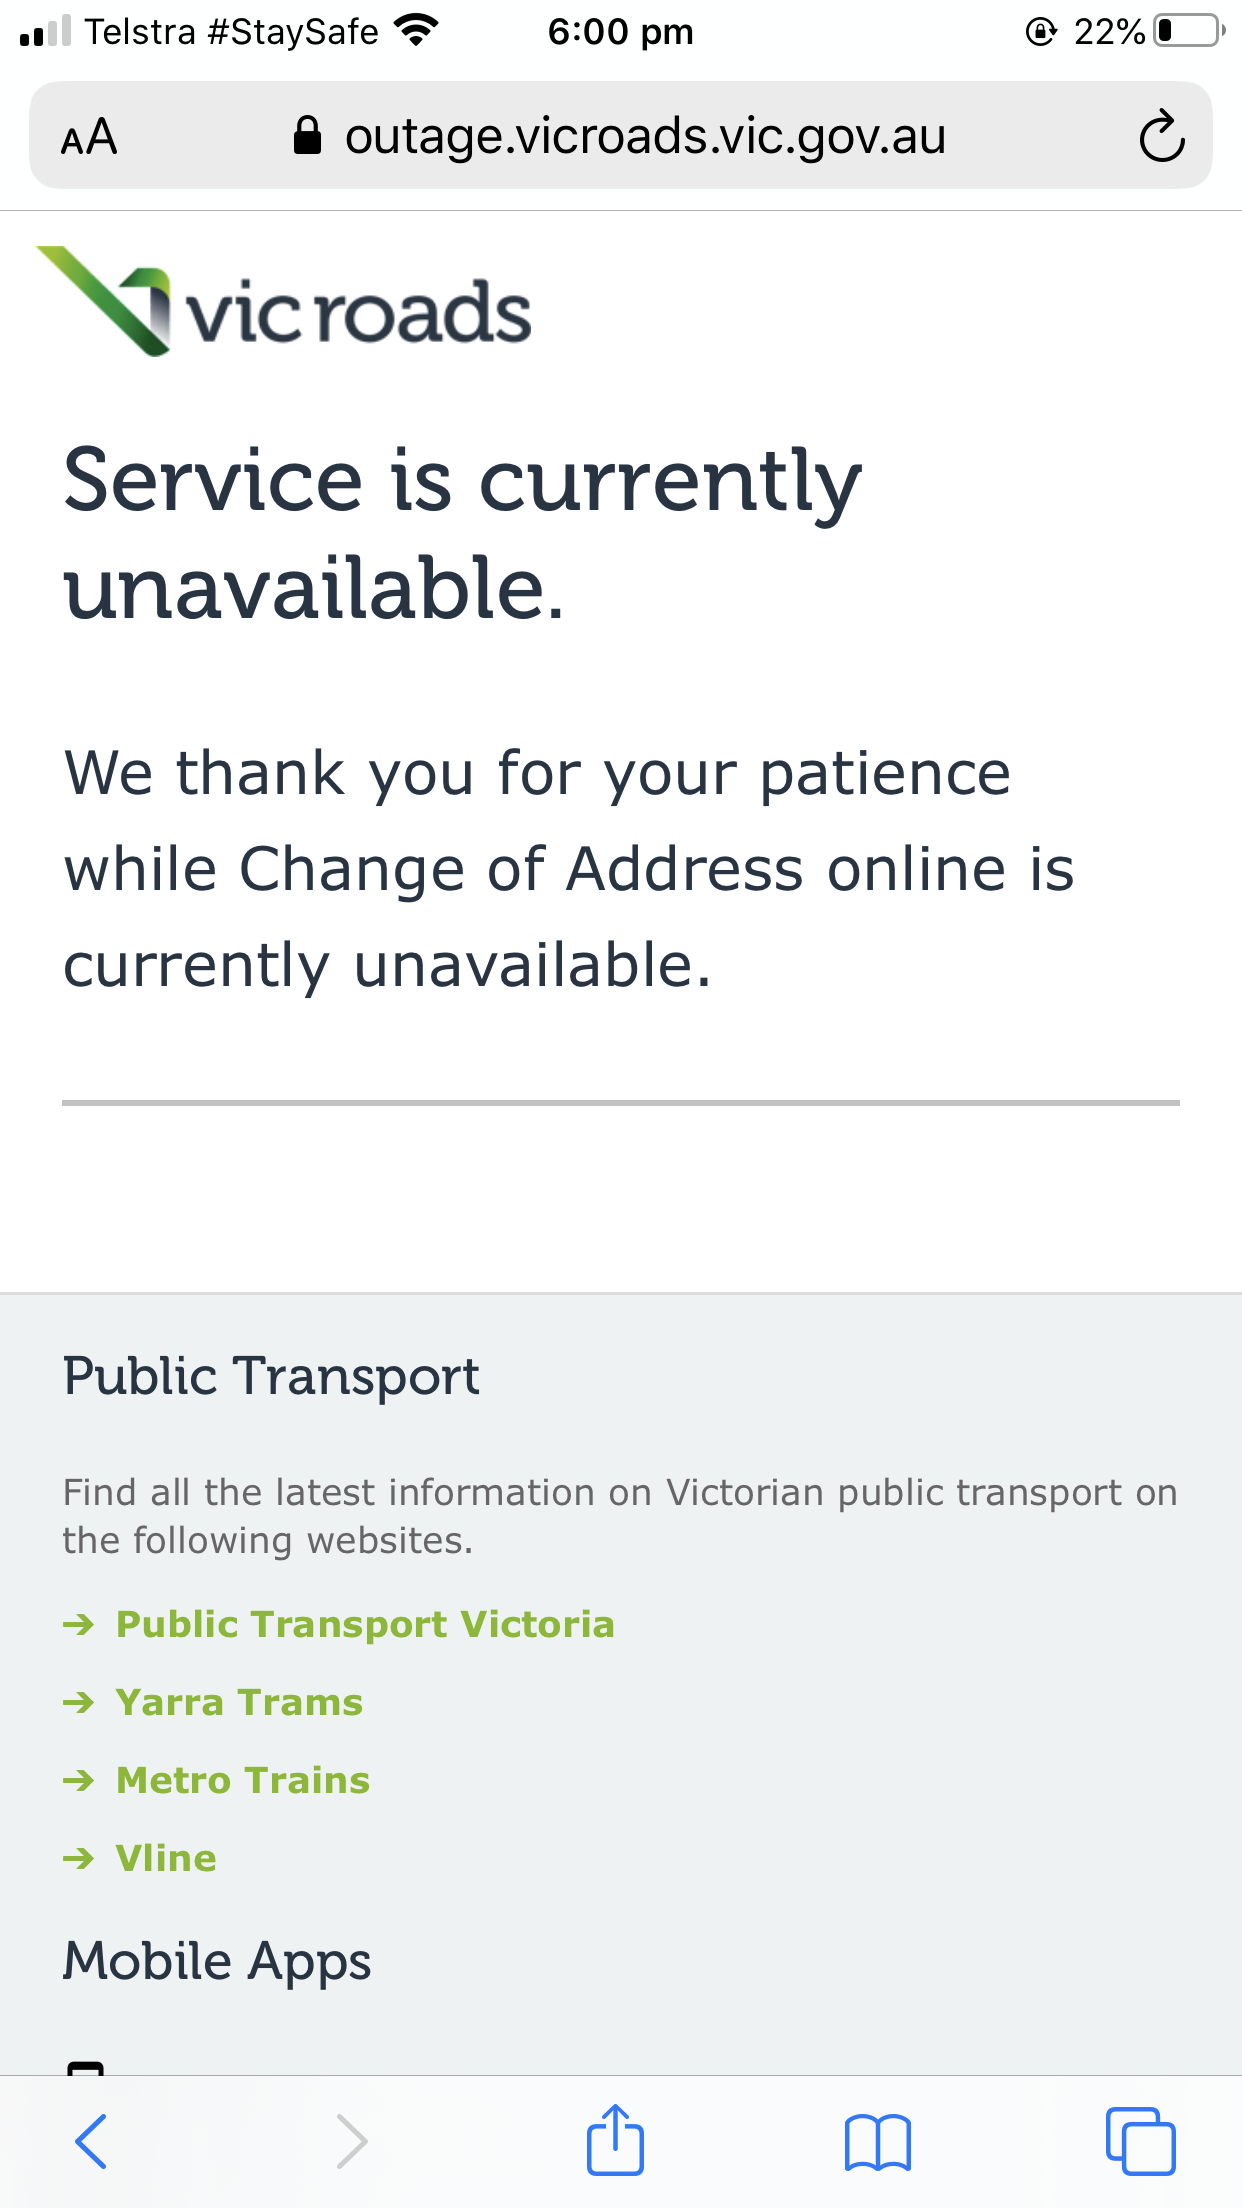Open the Yarra Trams link
Screen dimensions: 1242x2208
(239, 1702)
